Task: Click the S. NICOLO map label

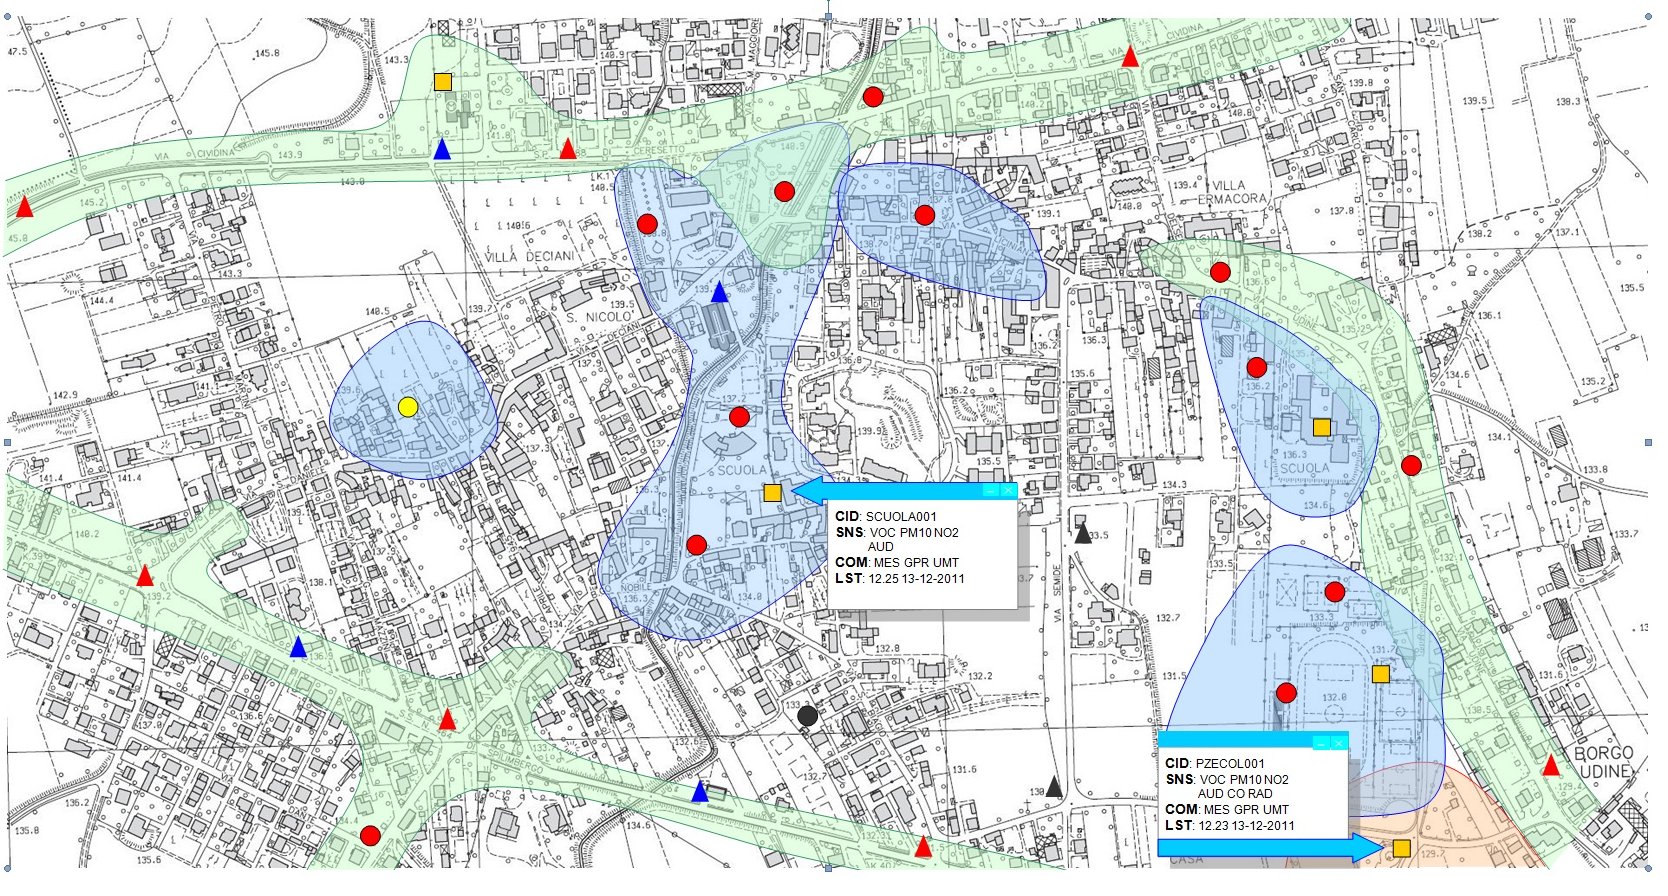Action: 599,317
